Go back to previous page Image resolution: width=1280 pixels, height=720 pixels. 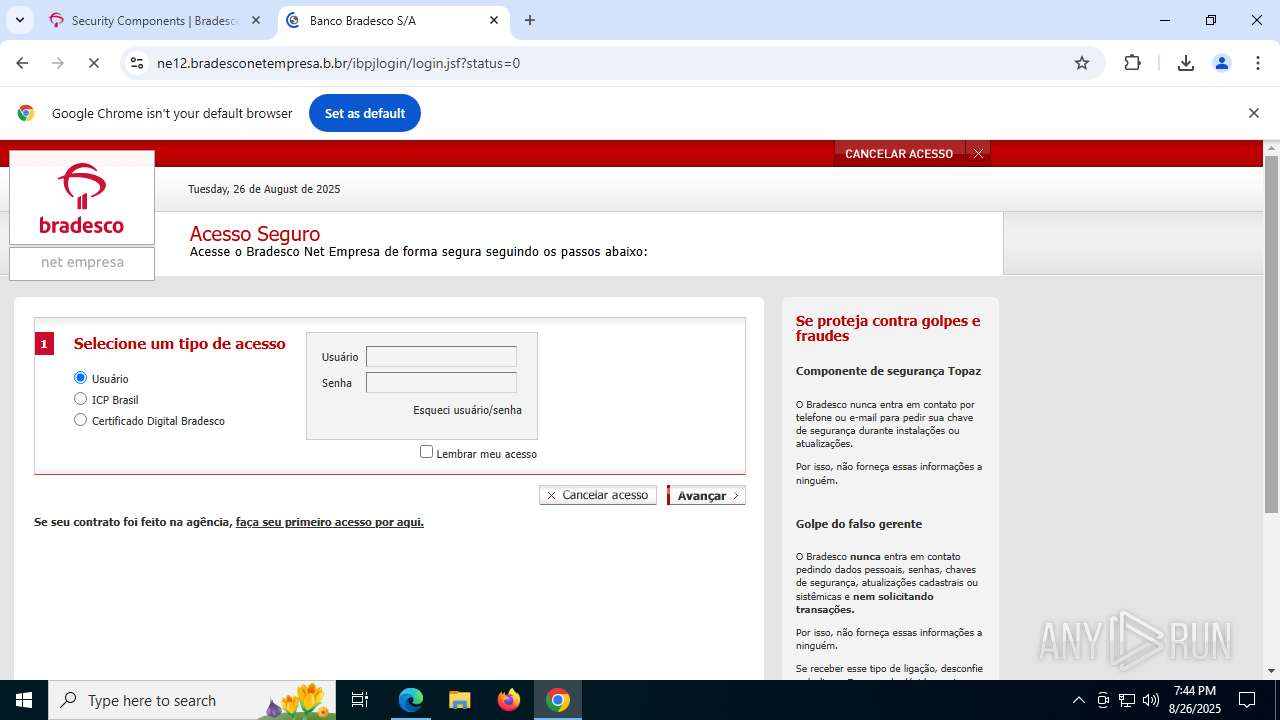point(22,63)
